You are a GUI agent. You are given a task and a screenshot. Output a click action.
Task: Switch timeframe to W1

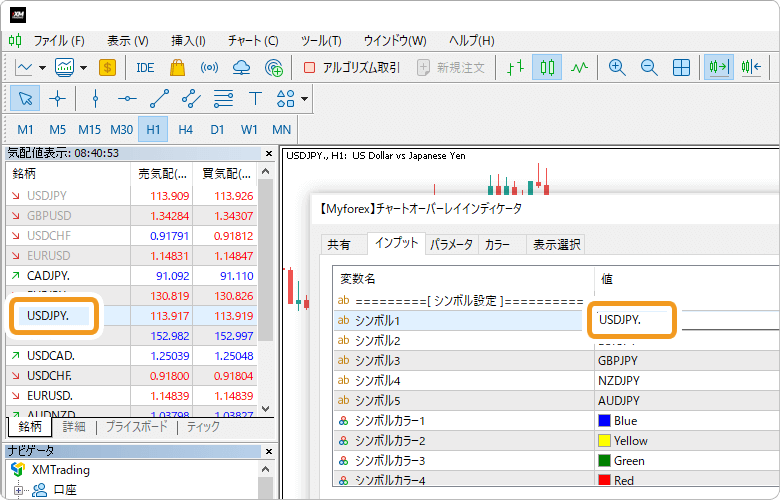(249, 130)
